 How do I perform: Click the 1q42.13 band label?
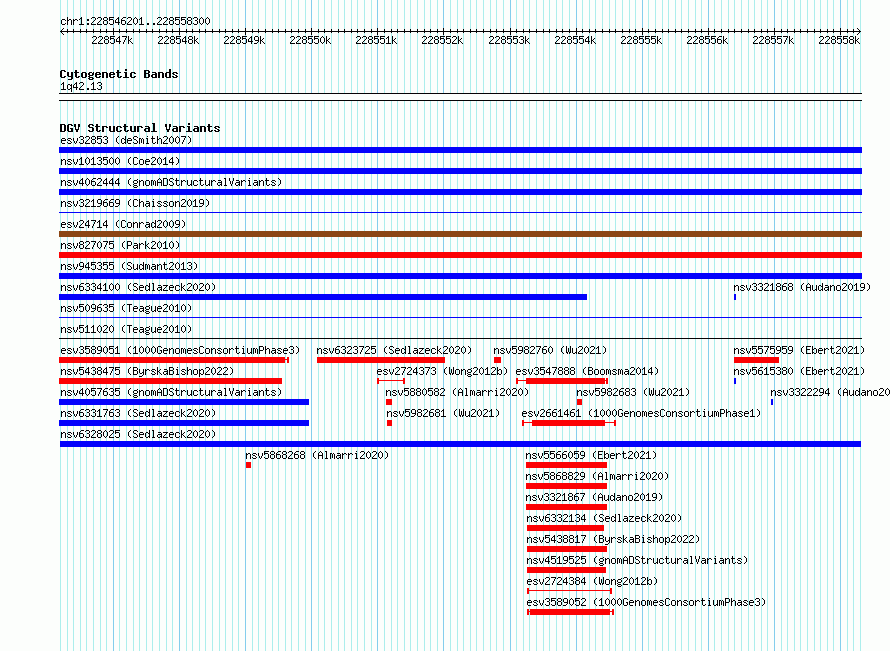(81, 86)
